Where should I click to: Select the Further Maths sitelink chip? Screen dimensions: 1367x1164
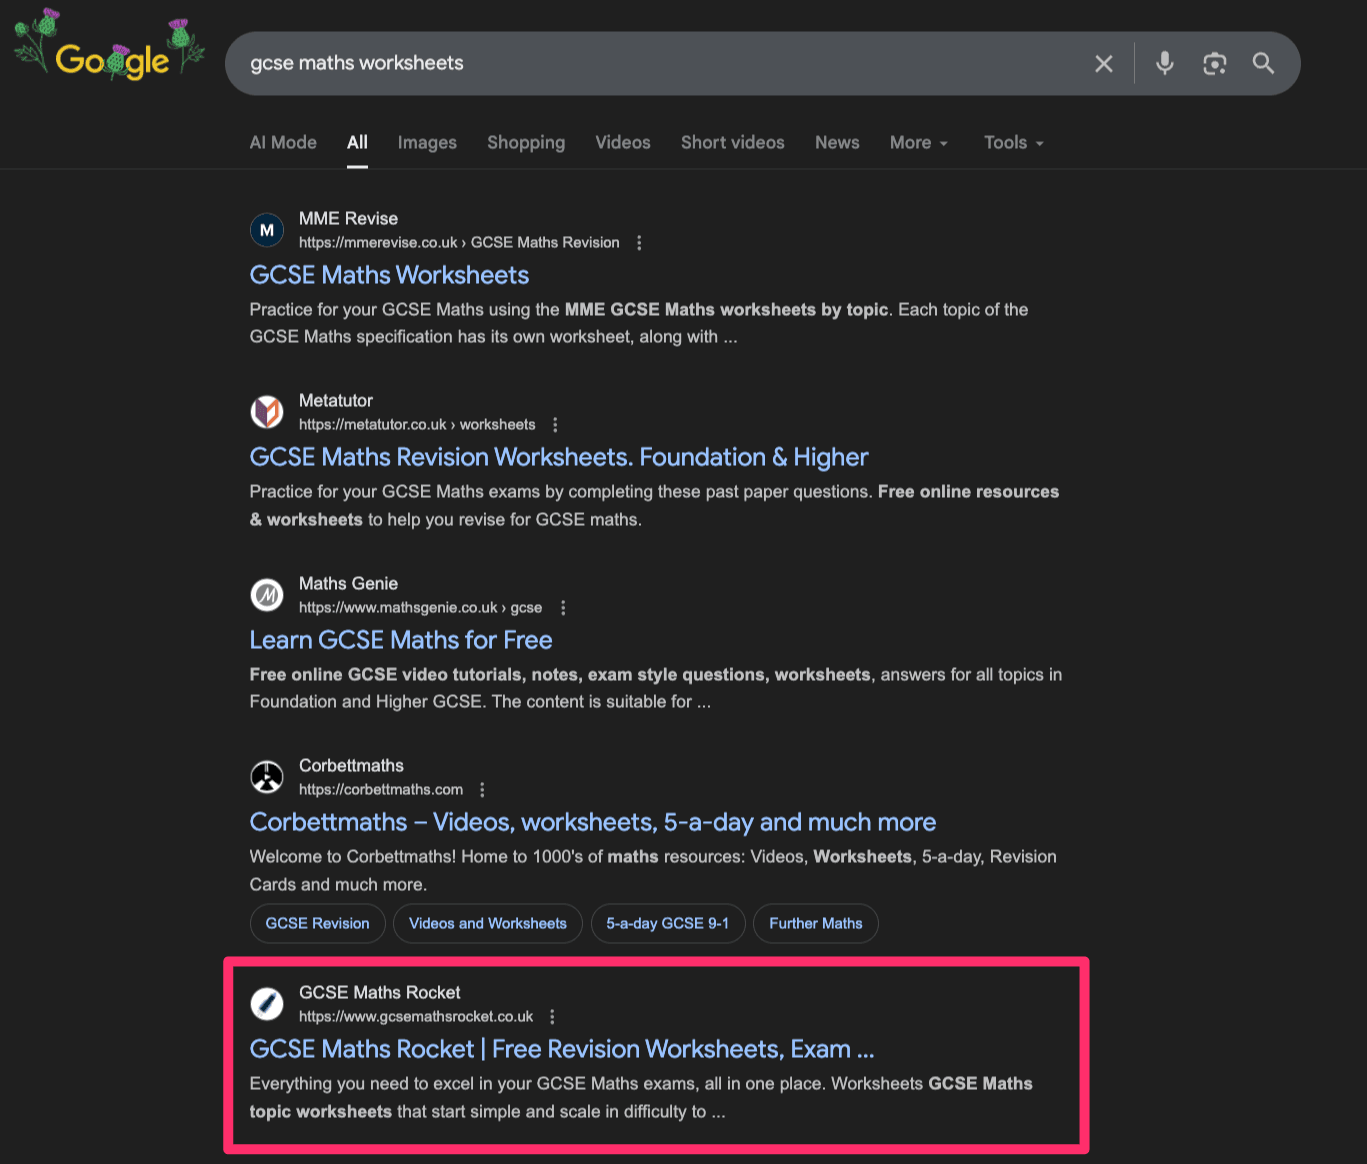click(815, 923)
